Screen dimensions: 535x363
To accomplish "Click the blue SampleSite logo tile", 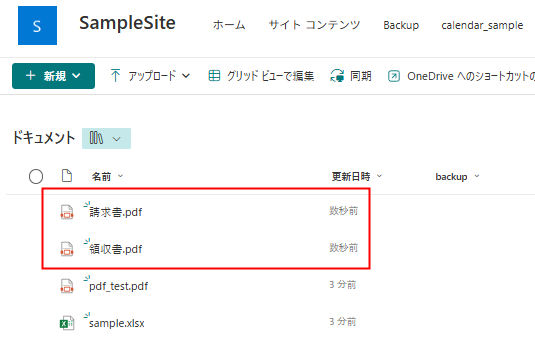I will click(x=38, y=26).
